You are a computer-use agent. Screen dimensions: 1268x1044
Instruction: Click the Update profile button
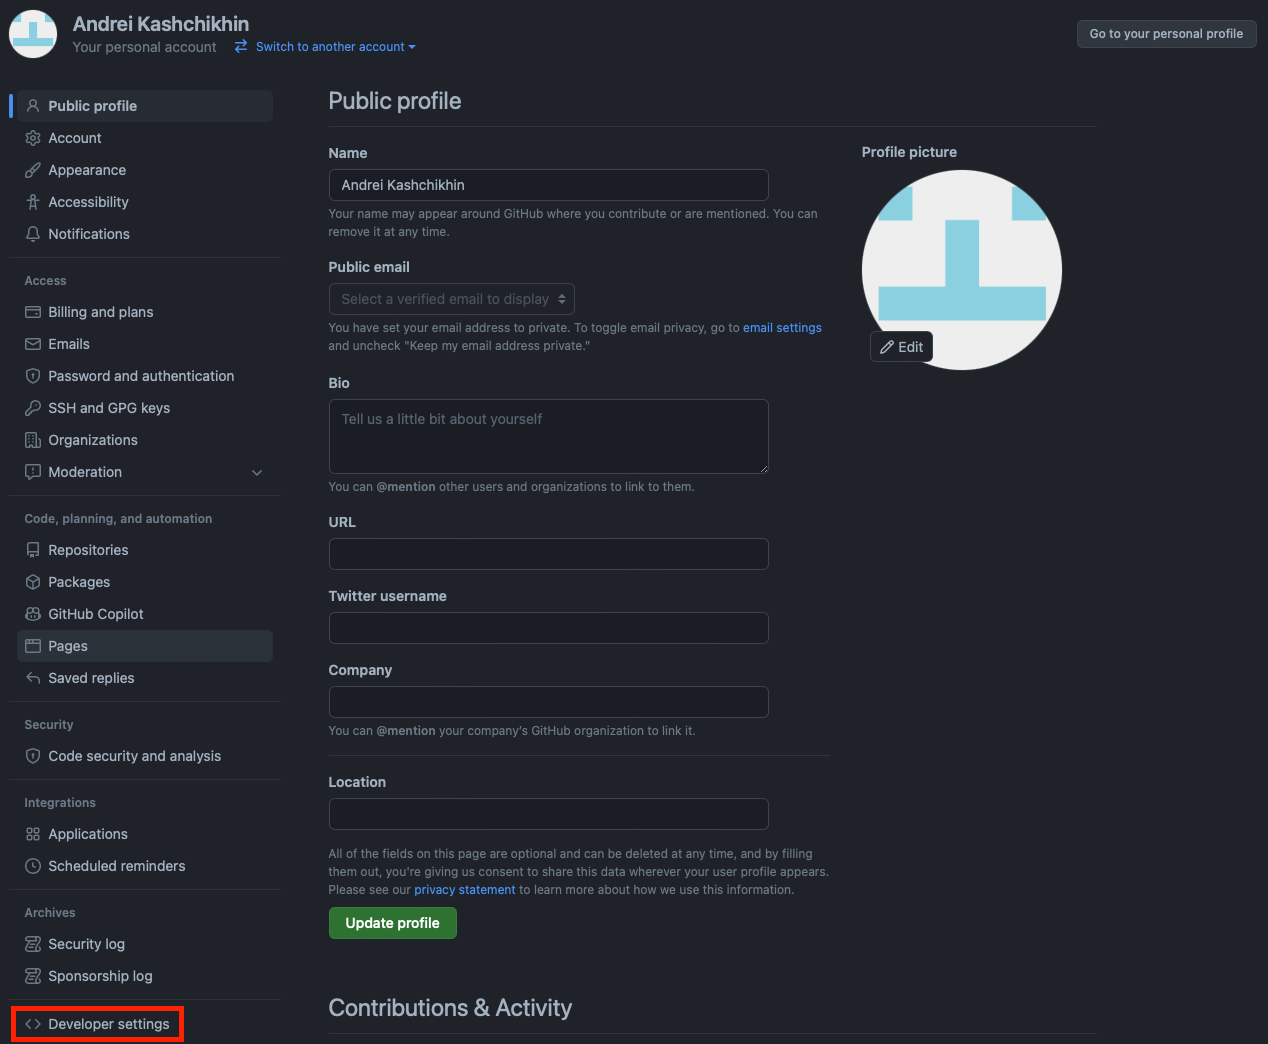(x=393, y=923)
